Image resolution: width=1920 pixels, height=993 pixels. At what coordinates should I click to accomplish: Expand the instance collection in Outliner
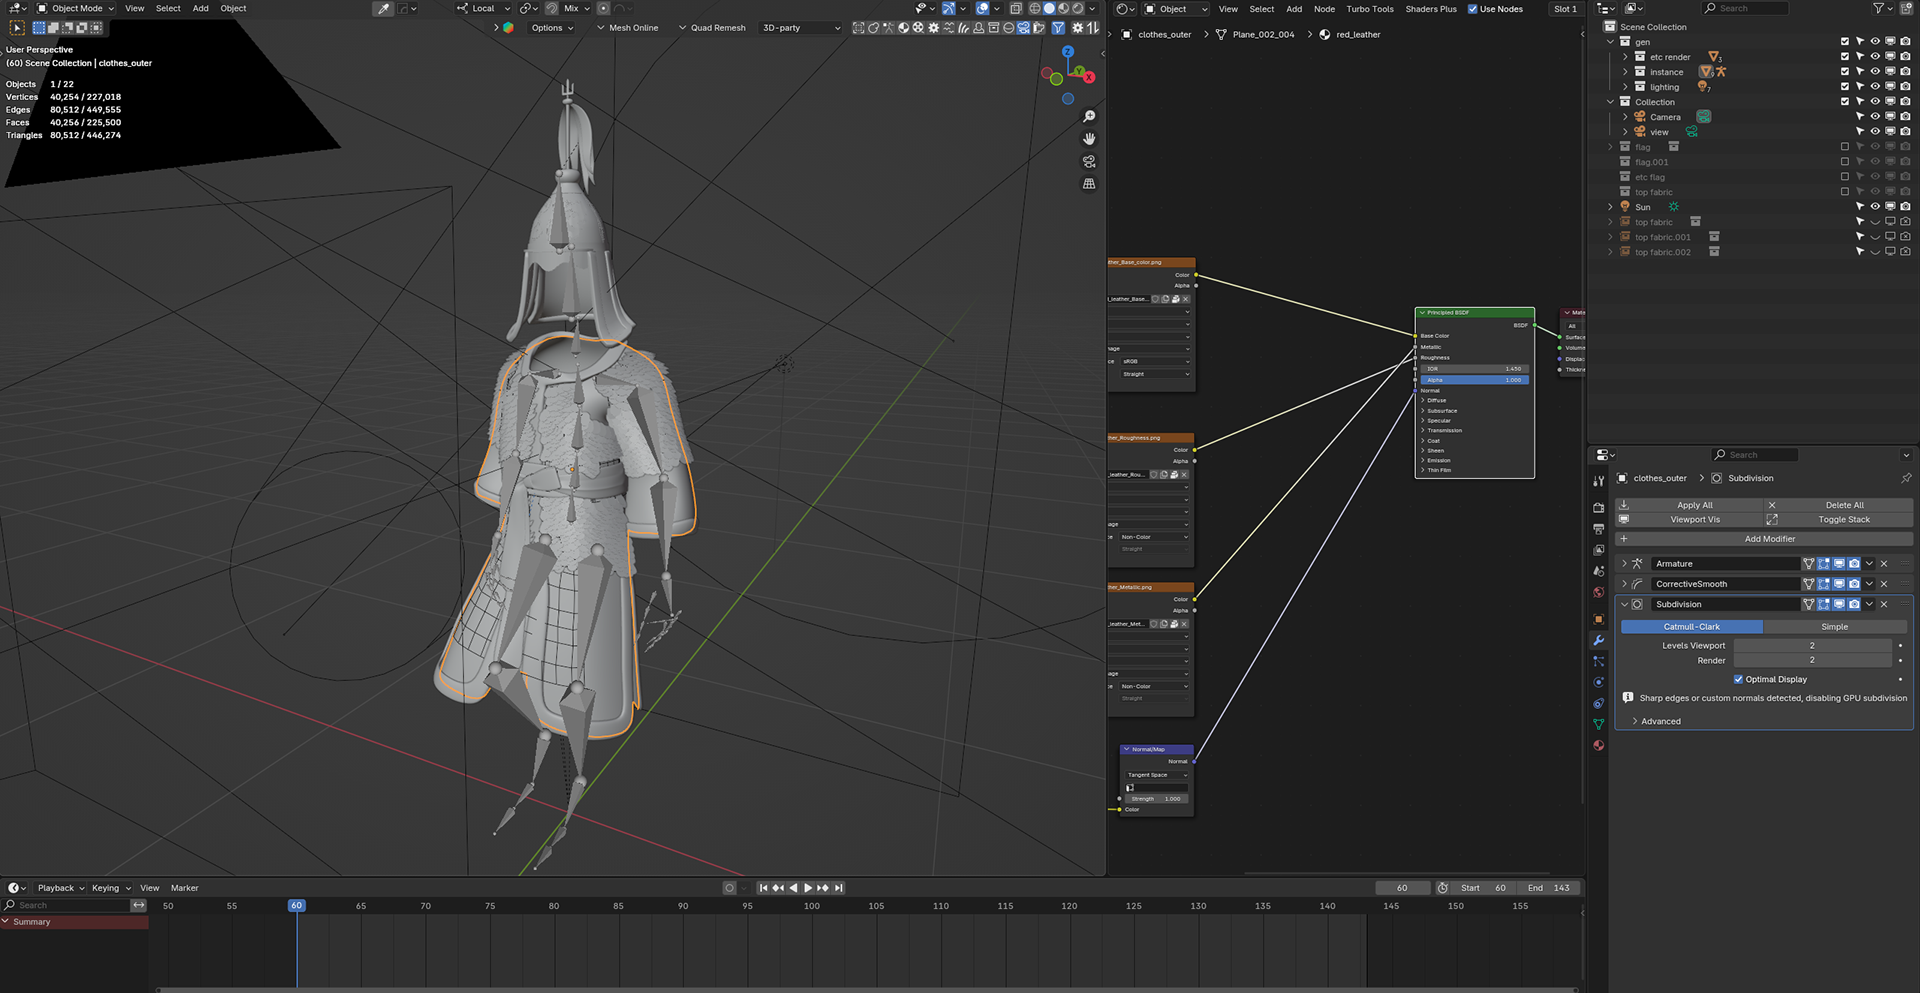pyautogui.click(x=1625, y=71)
